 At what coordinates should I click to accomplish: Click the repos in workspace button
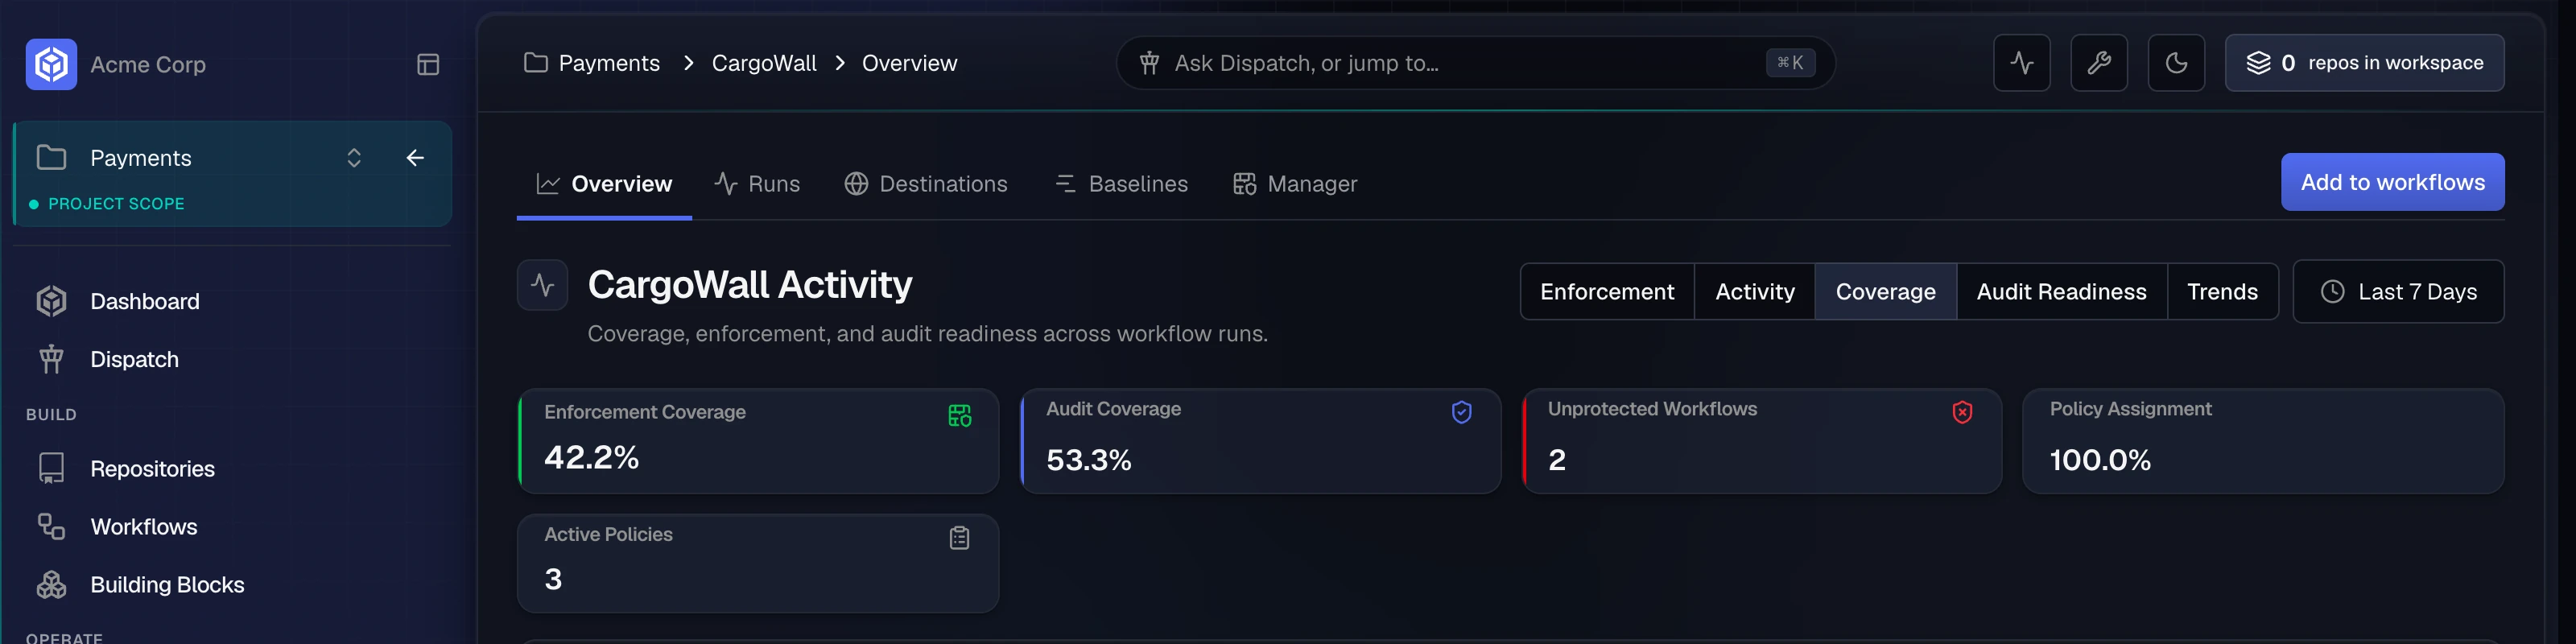2364,63
